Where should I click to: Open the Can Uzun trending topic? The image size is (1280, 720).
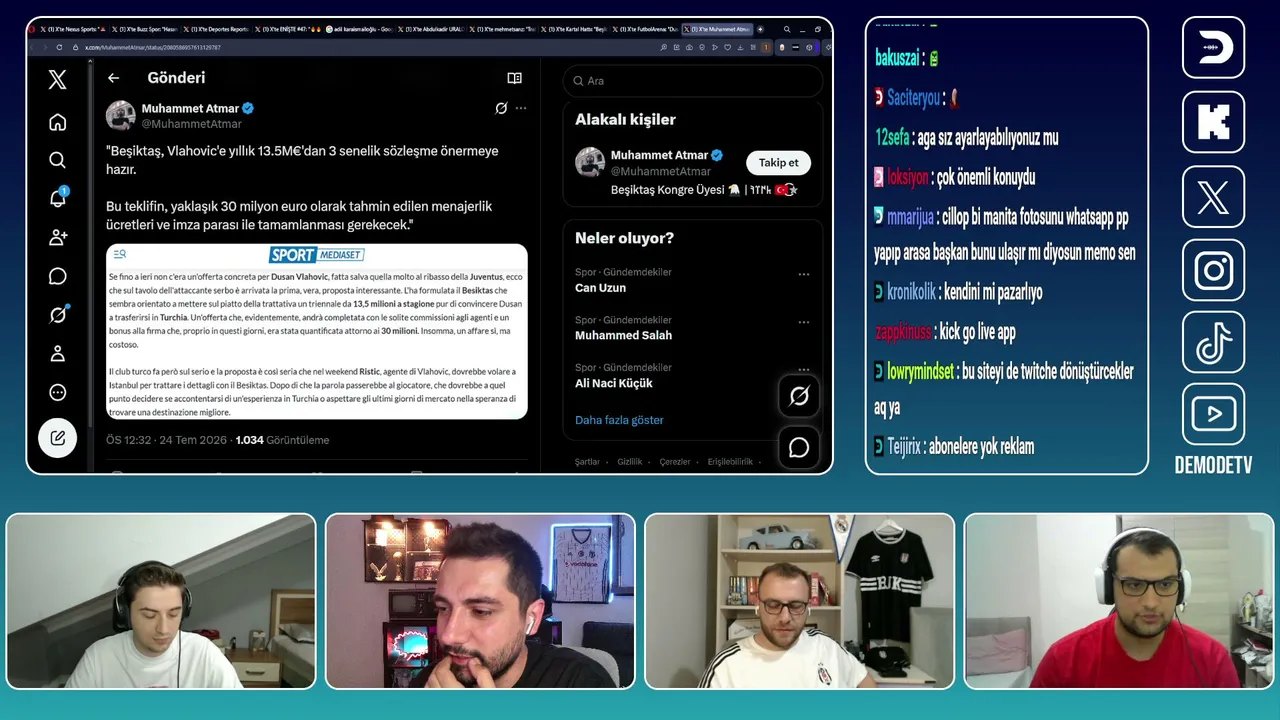[600, 288]
